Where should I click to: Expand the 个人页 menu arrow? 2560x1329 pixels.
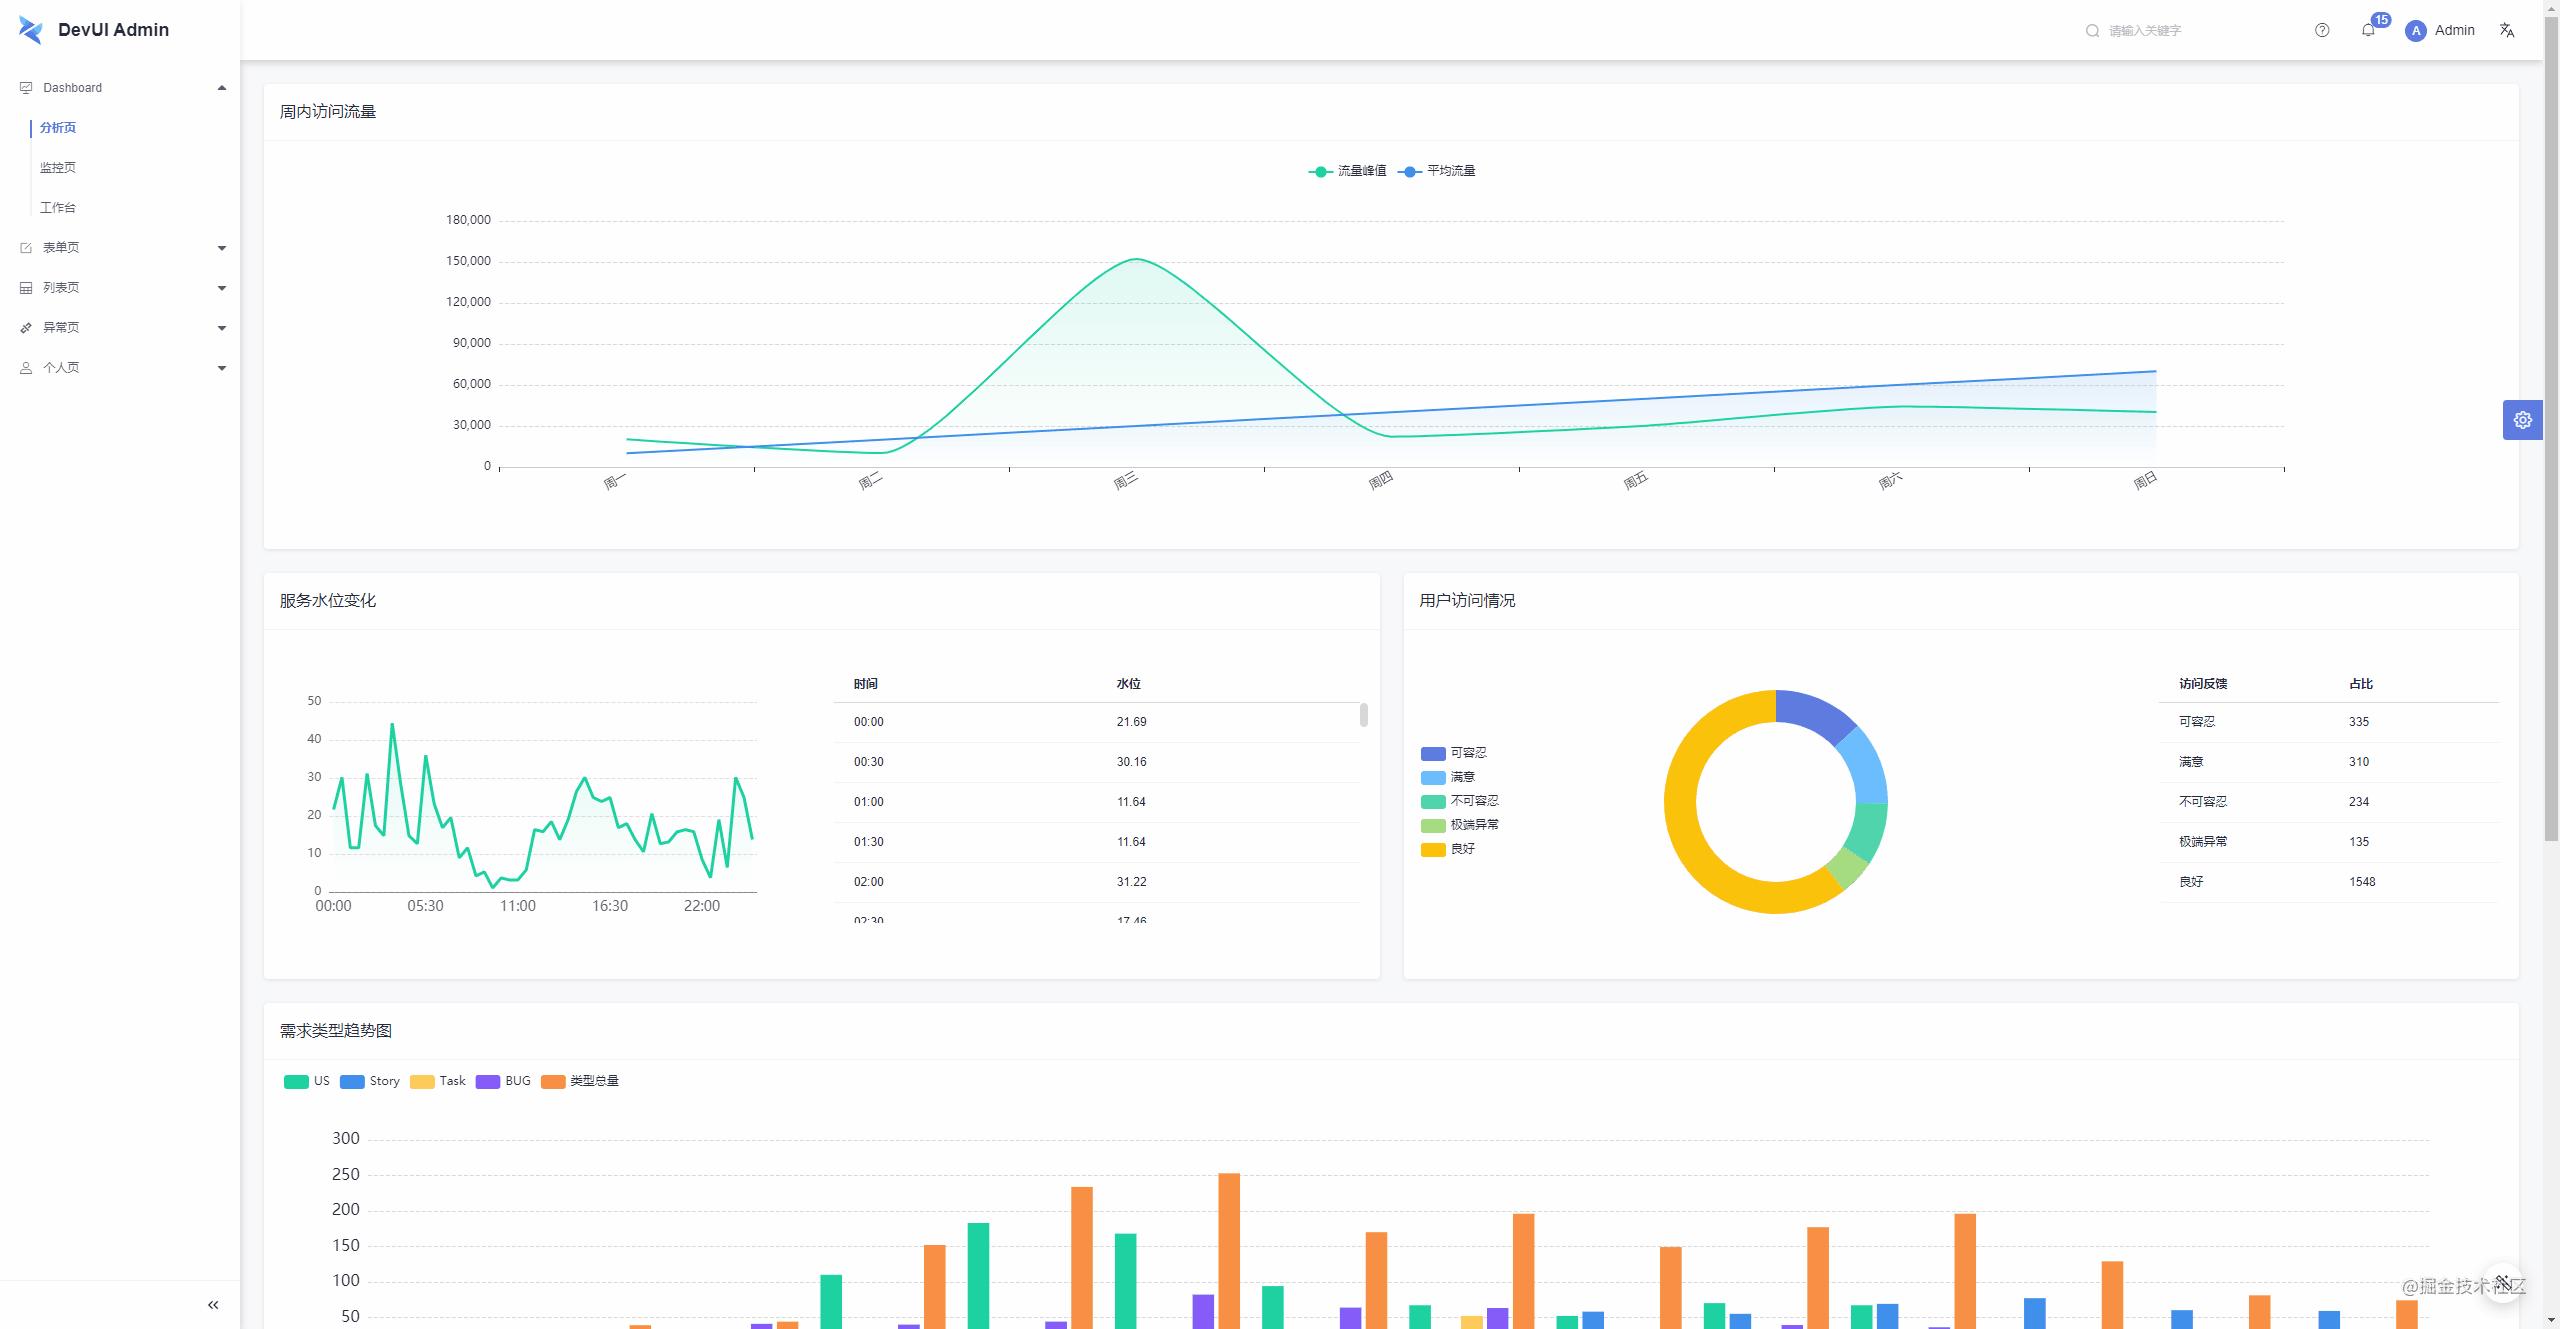(222, 368)
